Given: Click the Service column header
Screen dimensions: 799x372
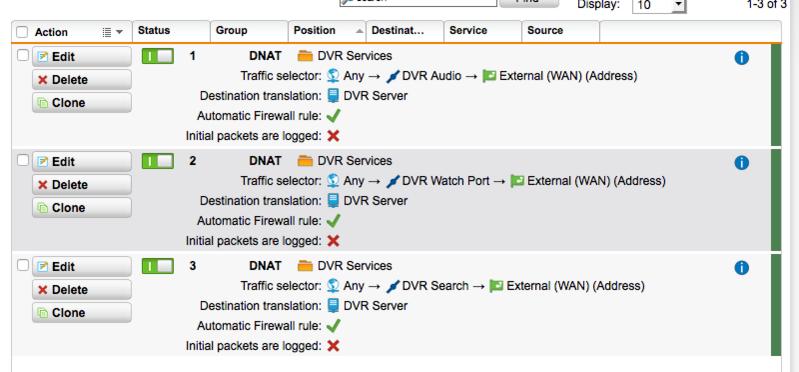Looking at the screenshot, I should click(x=483, y=31).
